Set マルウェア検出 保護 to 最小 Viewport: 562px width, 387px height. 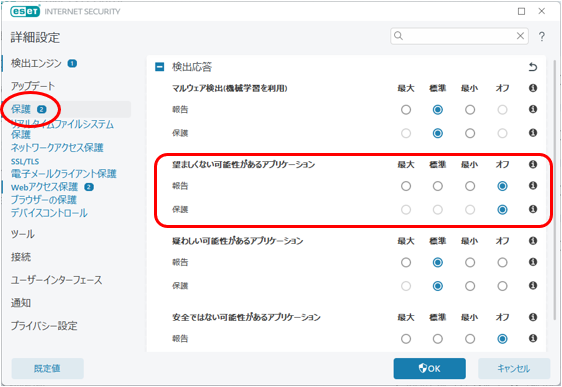tap(470, 133)
